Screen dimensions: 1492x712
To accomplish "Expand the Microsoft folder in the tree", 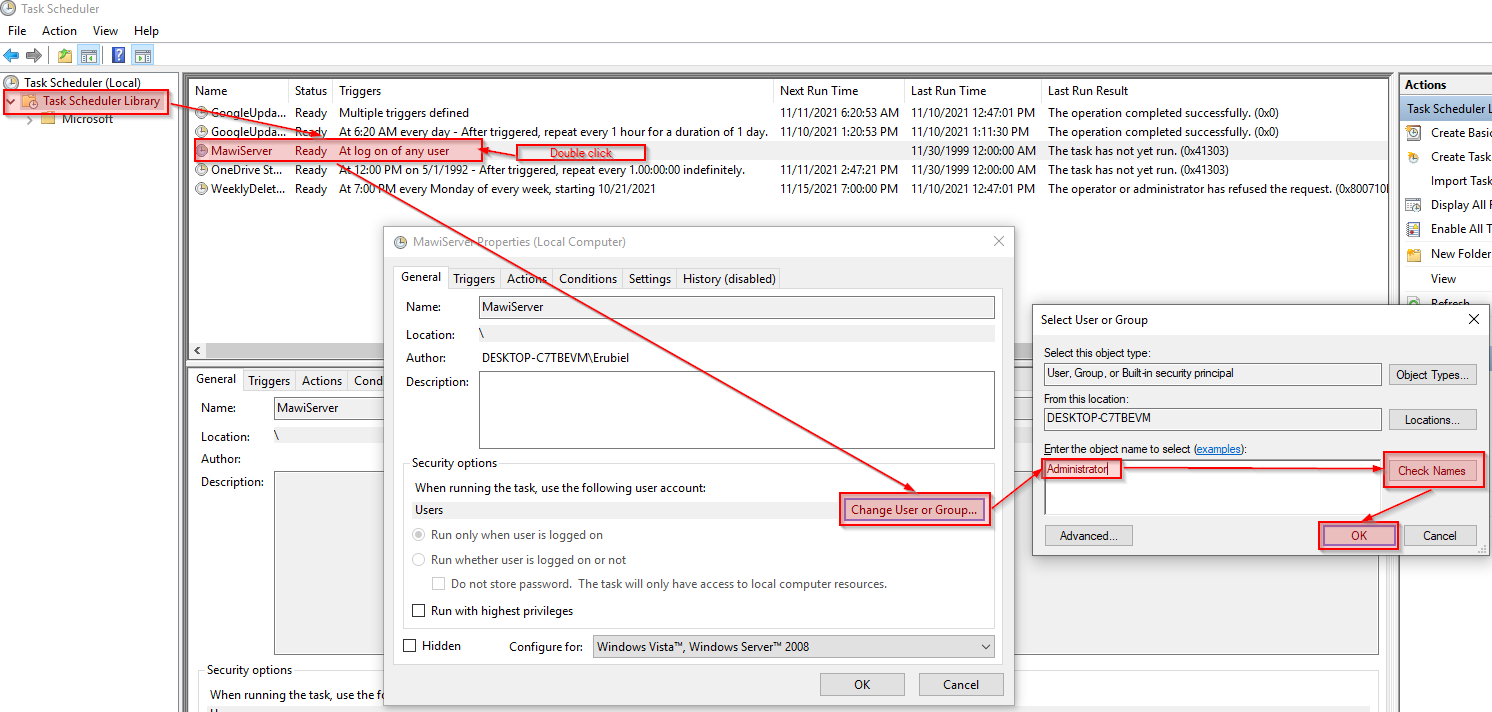I will (x=29, y=120).
